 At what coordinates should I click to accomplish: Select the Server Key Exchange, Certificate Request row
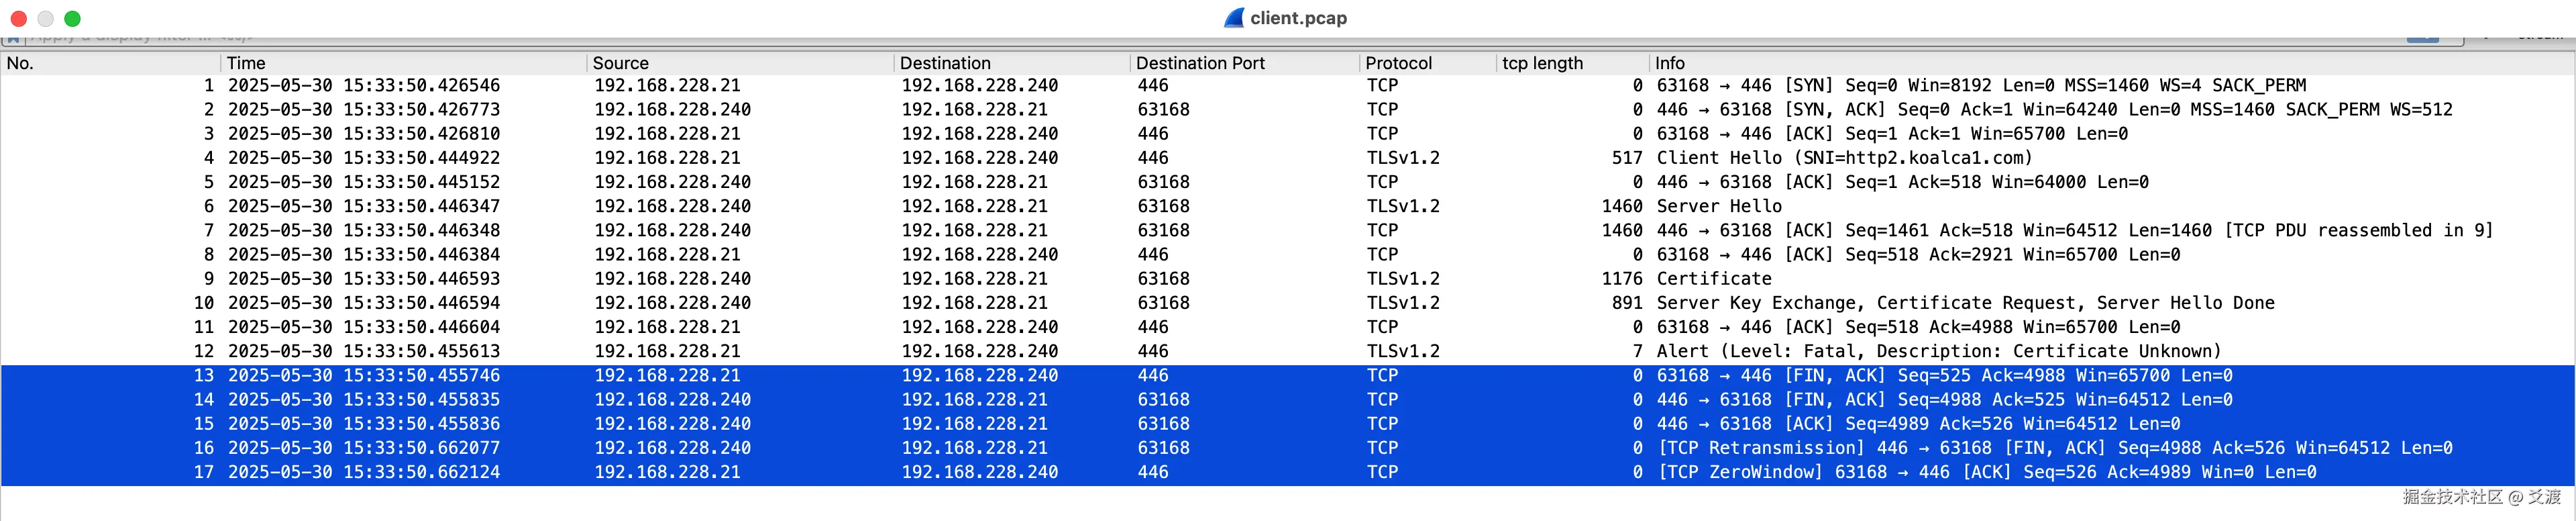pyautogui.click(x=1288, y=303)
